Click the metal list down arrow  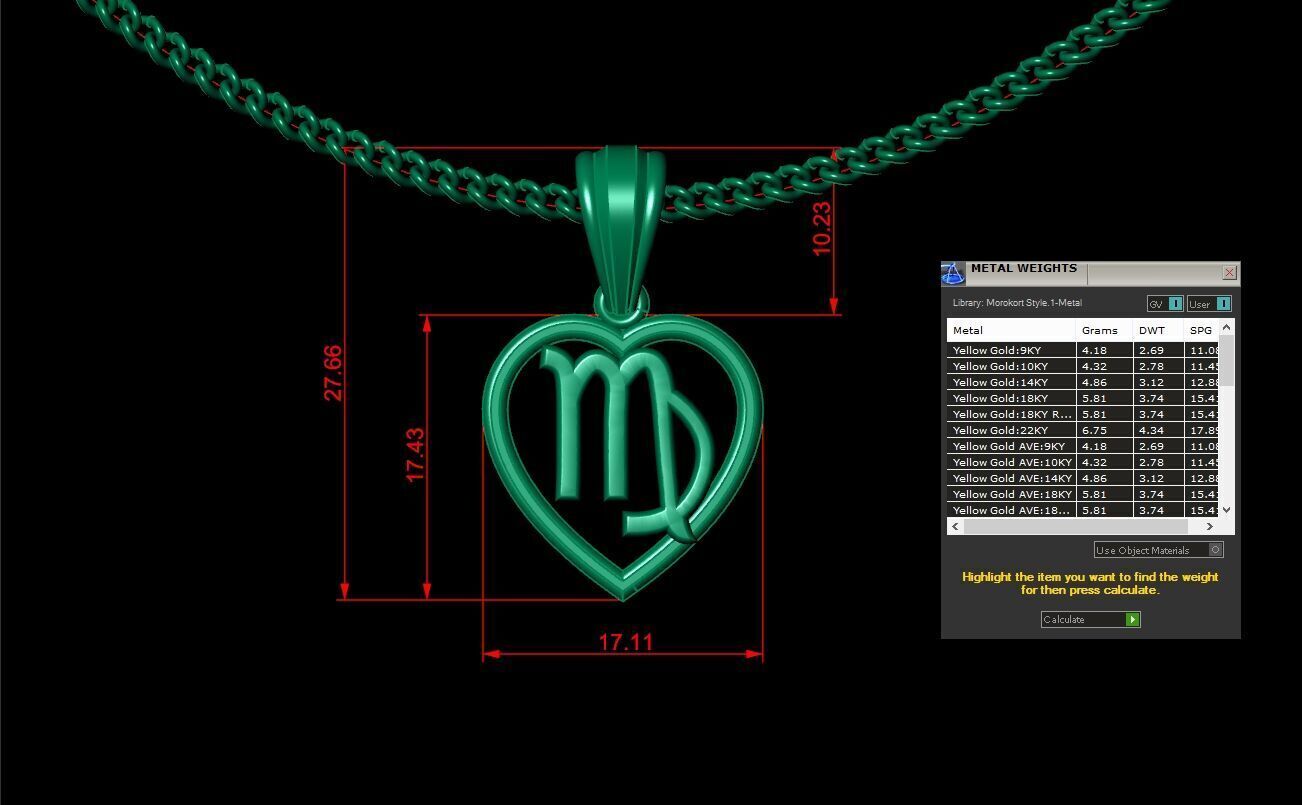pos(1227,510)
